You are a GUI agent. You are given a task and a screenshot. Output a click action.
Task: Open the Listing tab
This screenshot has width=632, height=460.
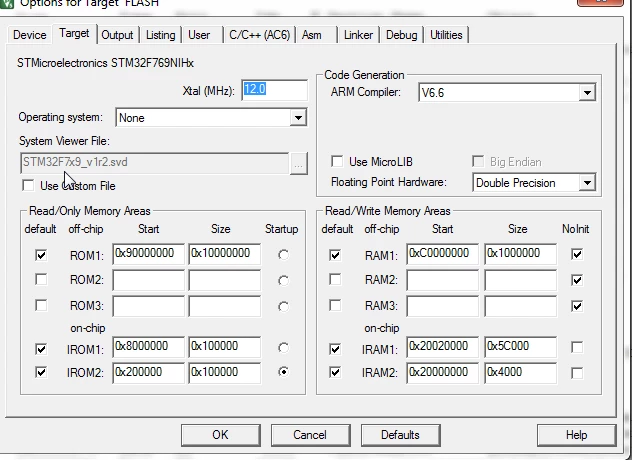click(160, 35)
